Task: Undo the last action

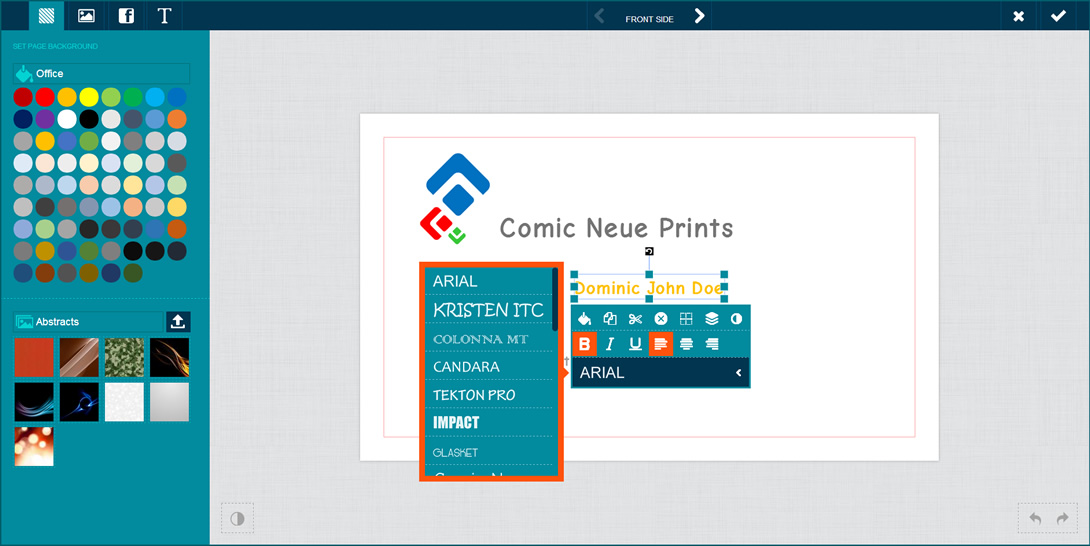Action: [1035, 518]
